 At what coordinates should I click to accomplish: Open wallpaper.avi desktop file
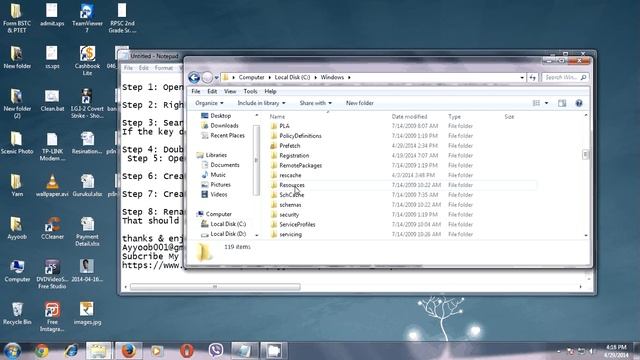pos(52,186)
